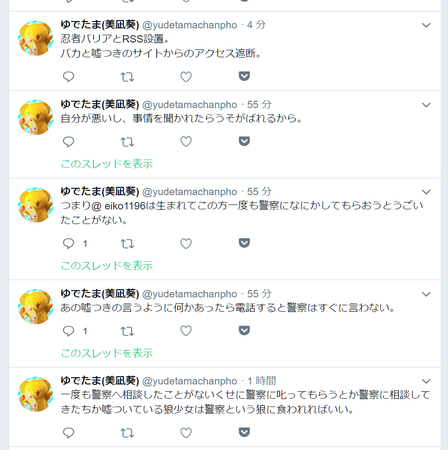Reply to the tweet mentioning @eiko1196

tap(68, 244)
